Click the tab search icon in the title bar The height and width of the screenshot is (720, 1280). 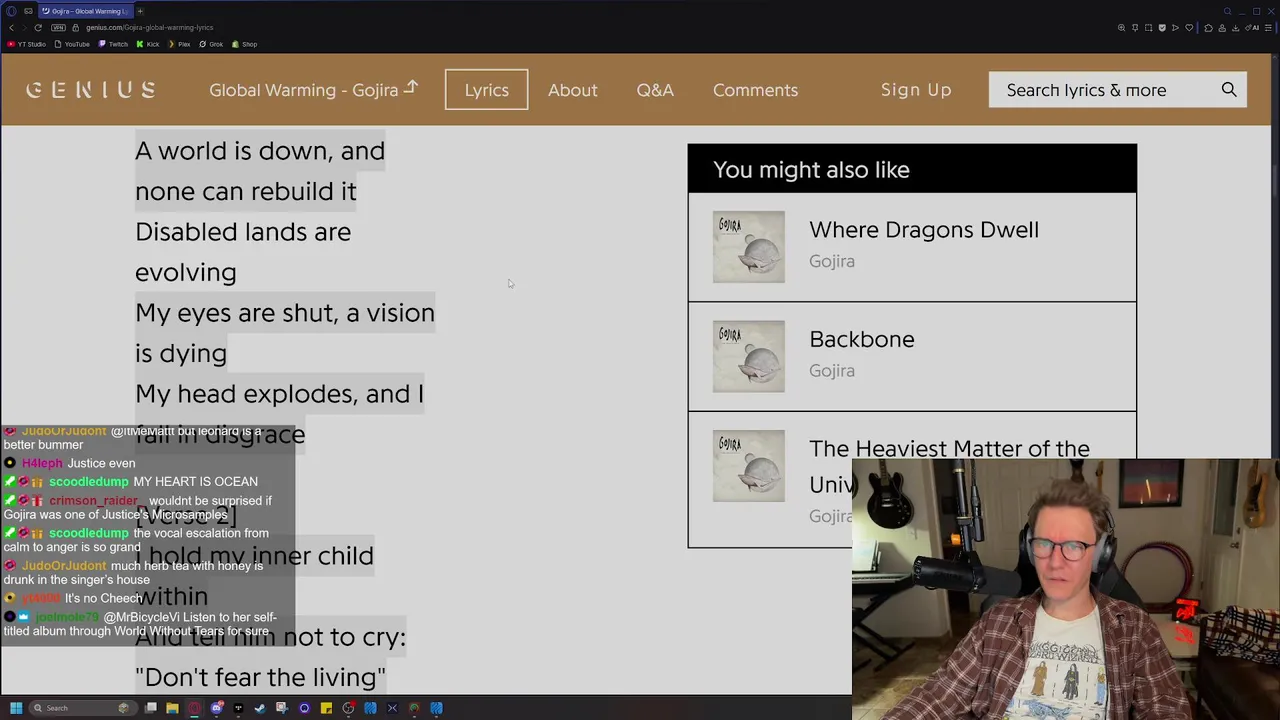pos(1228,11)
